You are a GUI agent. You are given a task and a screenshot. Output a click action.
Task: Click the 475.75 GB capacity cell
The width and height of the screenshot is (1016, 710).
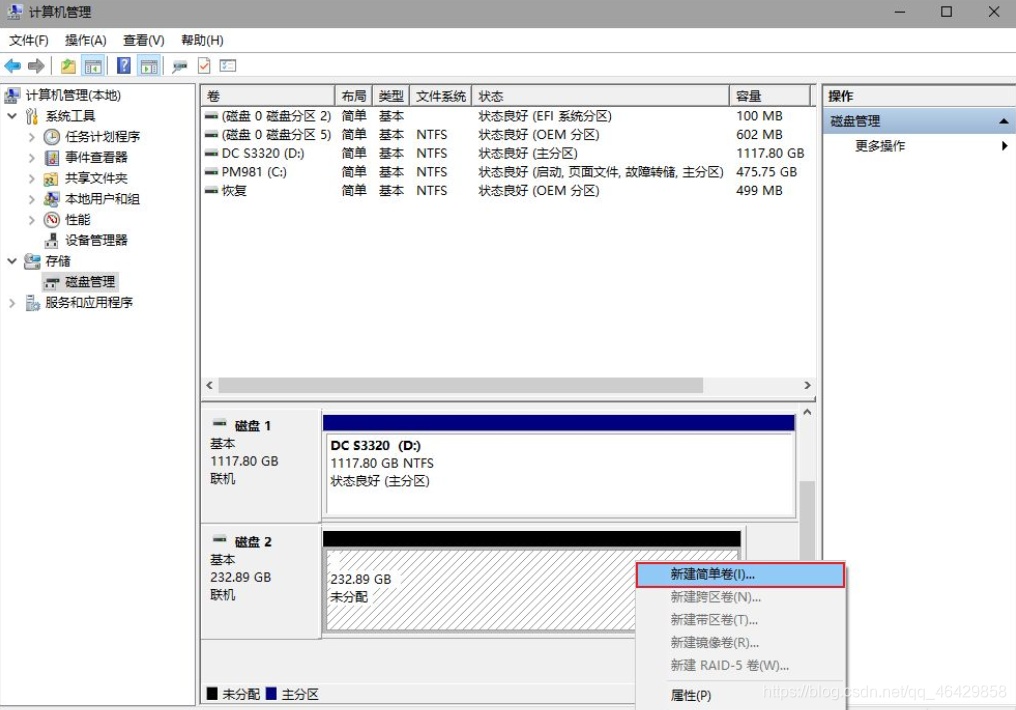[767, 172]
